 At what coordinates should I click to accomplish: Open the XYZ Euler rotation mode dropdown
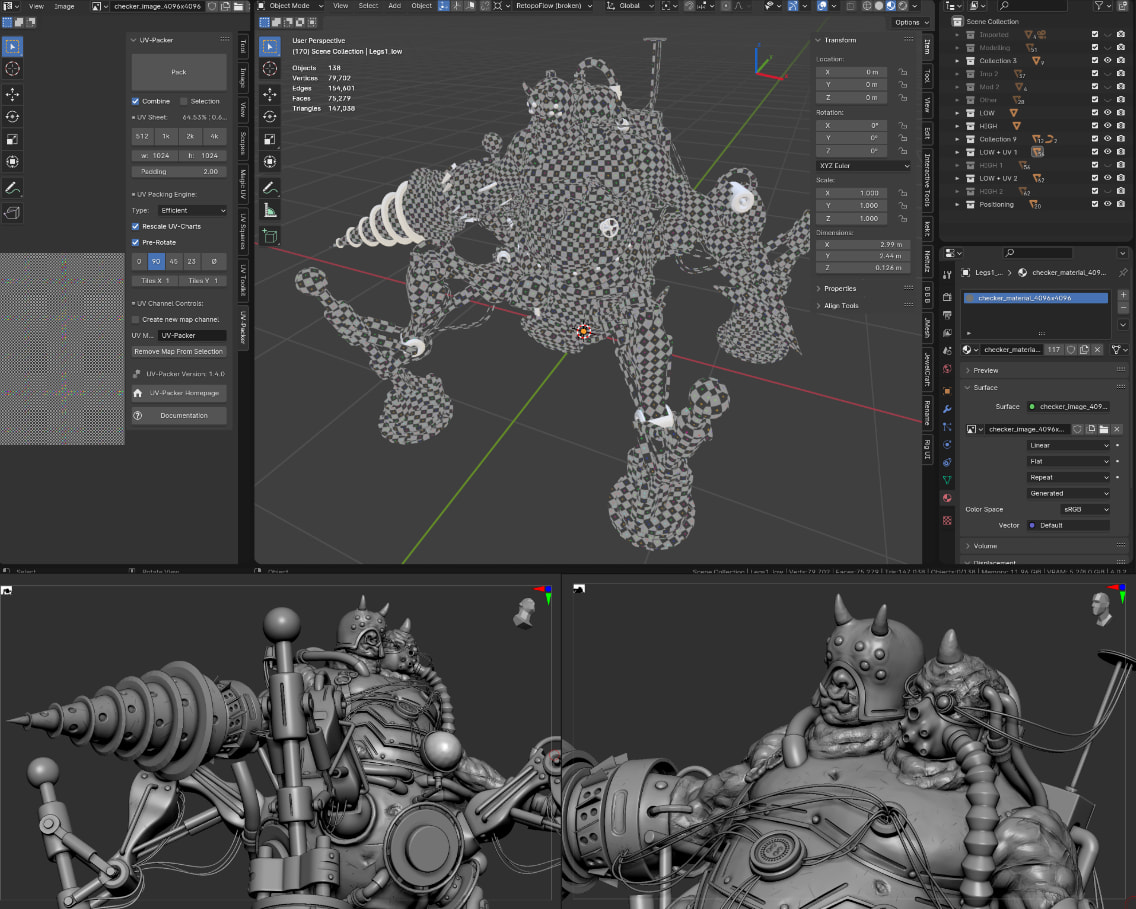(x=864, y=165)
